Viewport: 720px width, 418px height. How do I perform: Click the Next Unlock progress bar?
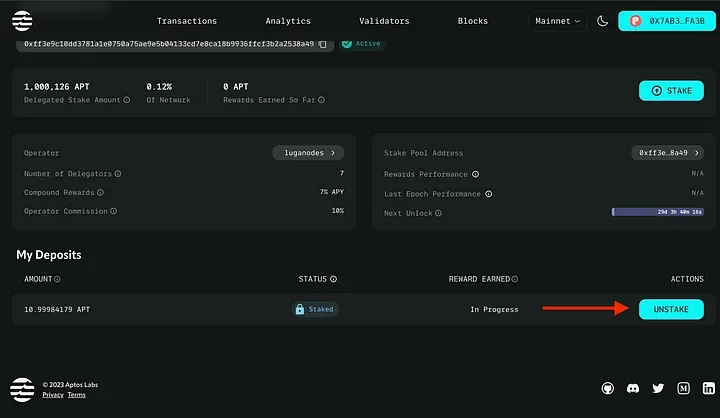[x=657, y=212]
